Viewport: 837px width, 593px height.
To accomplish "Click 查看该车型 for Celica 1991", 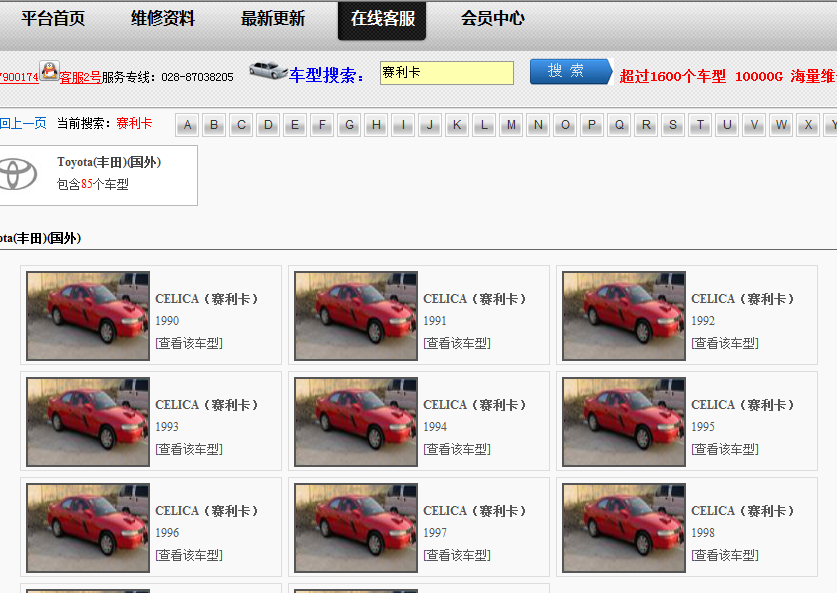I will (457, 343).
